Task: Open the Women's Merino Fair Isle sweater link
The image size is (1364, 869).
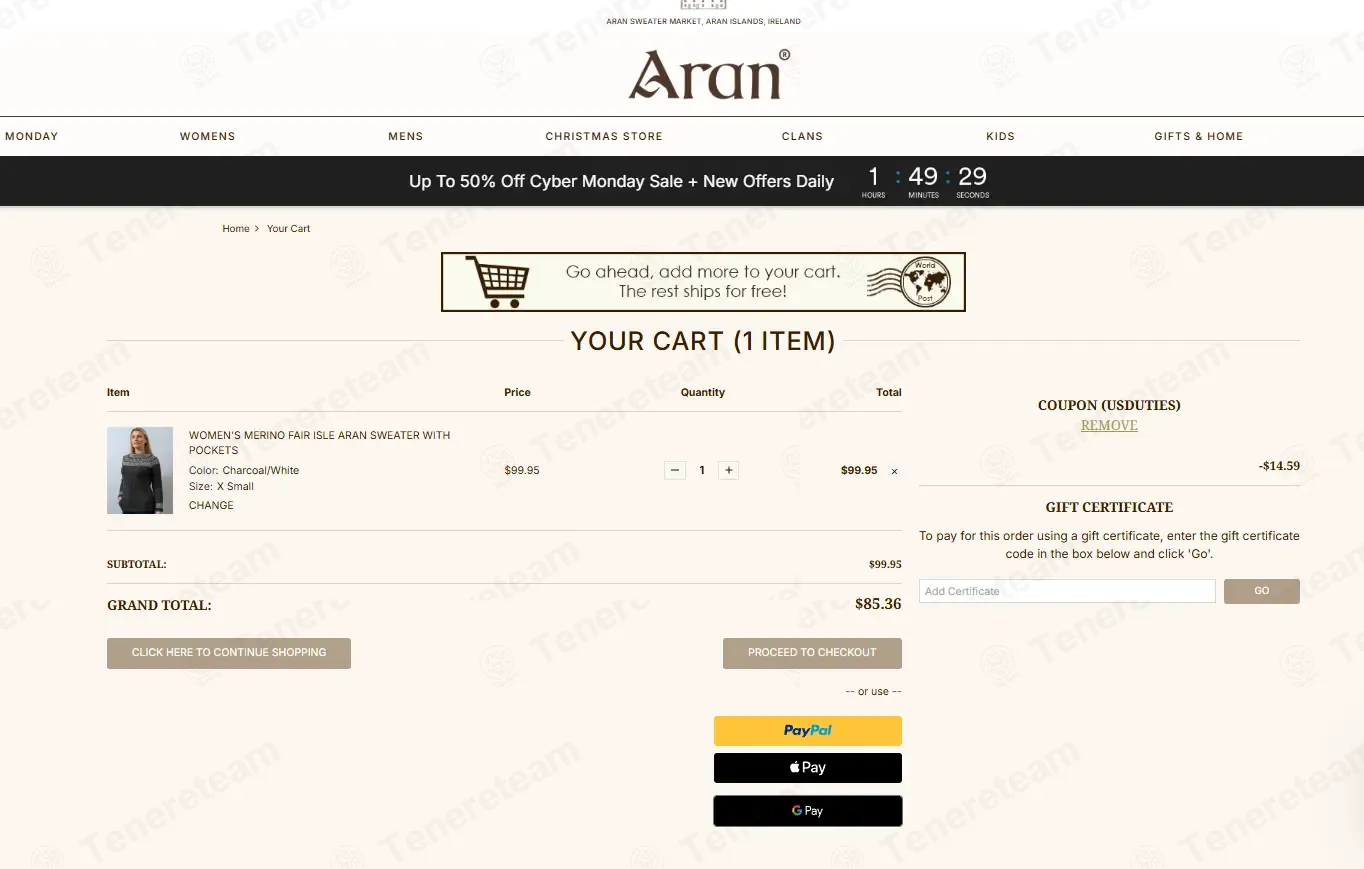Action: click(320, 442)
